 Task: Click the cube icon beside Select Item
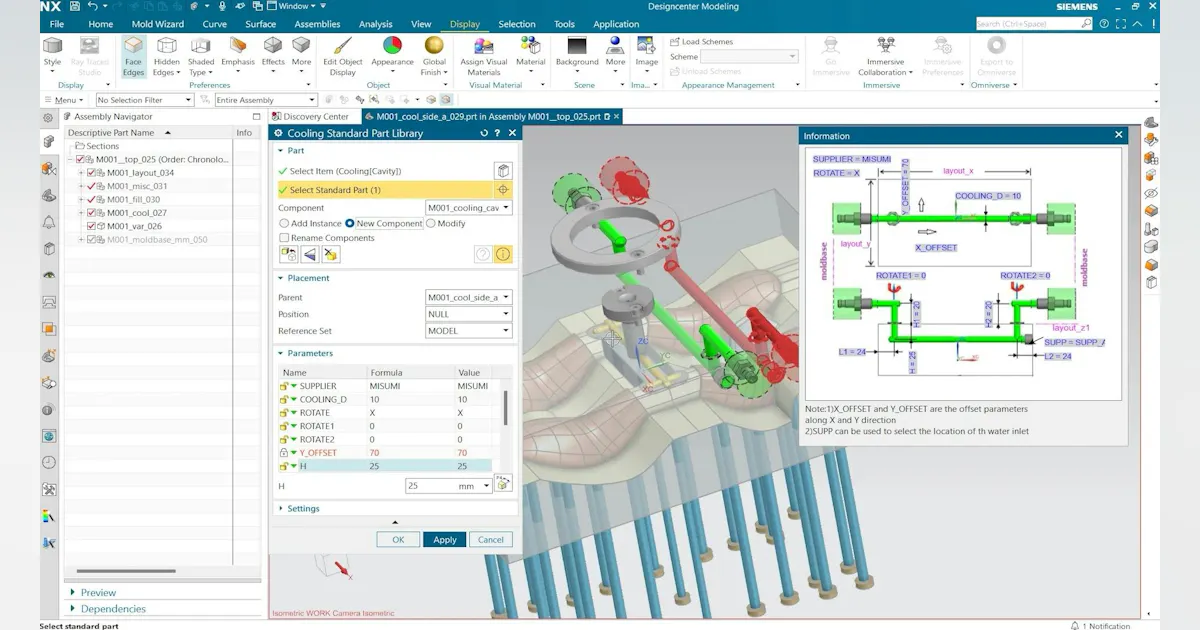click(503, 171)
